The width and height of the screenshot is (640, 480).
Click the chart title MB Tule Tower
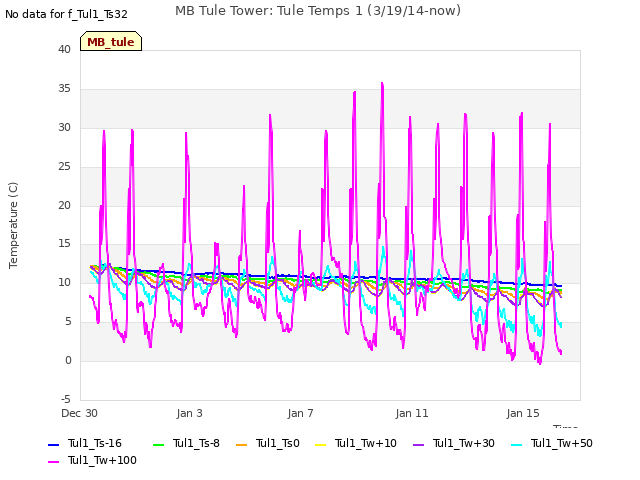click(x=318, y=11)
